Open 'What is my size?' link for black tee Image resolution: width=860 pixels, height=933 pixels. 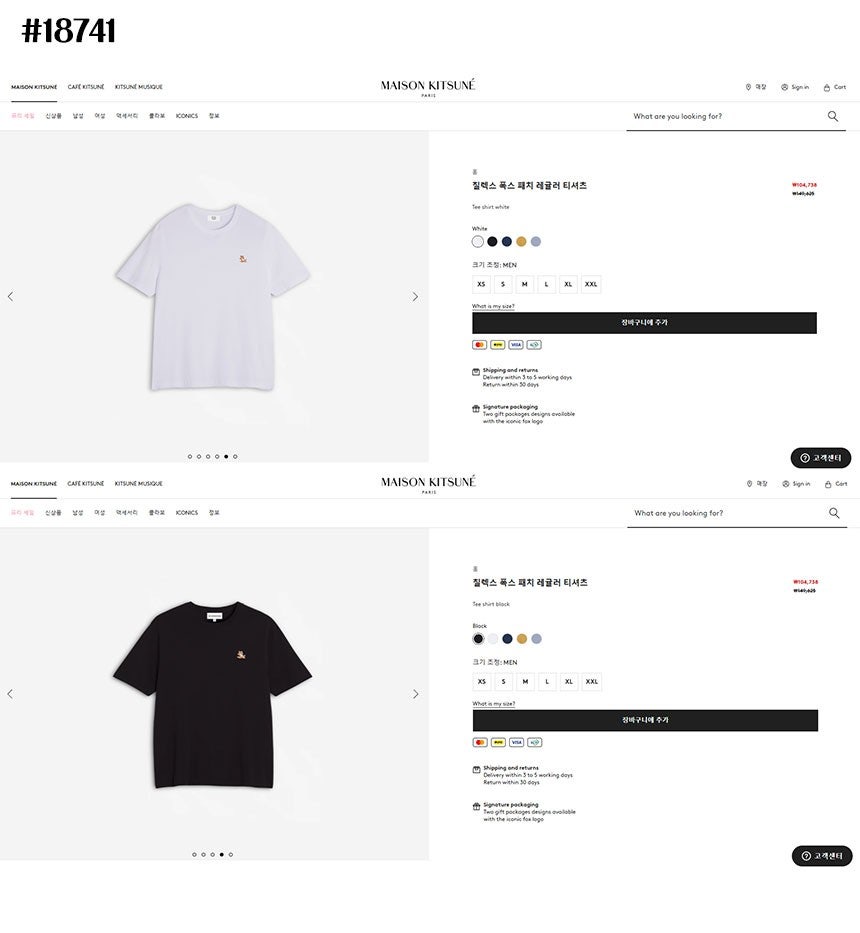(494, 704)
